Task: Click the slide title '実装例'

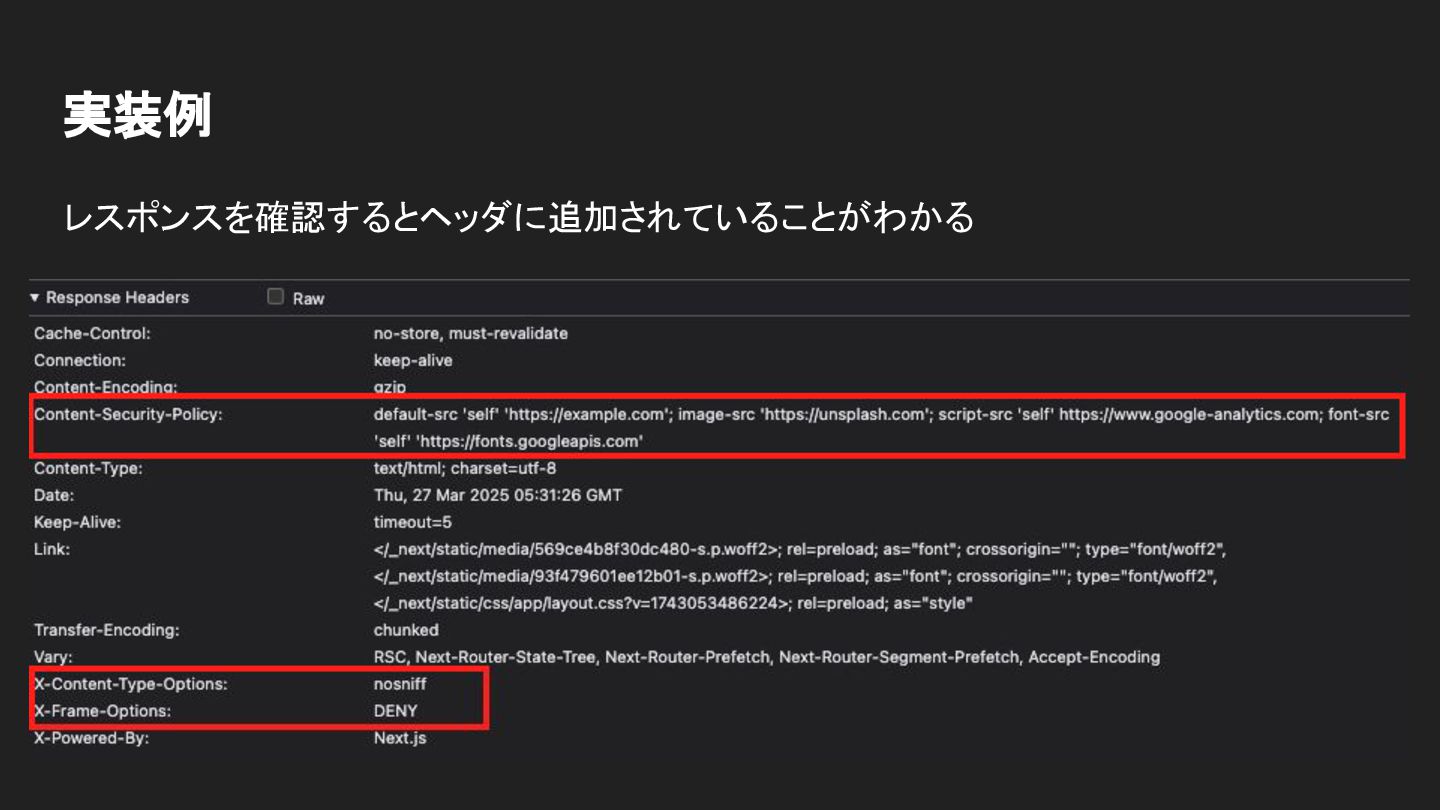Action: click(x=137, y=116)
